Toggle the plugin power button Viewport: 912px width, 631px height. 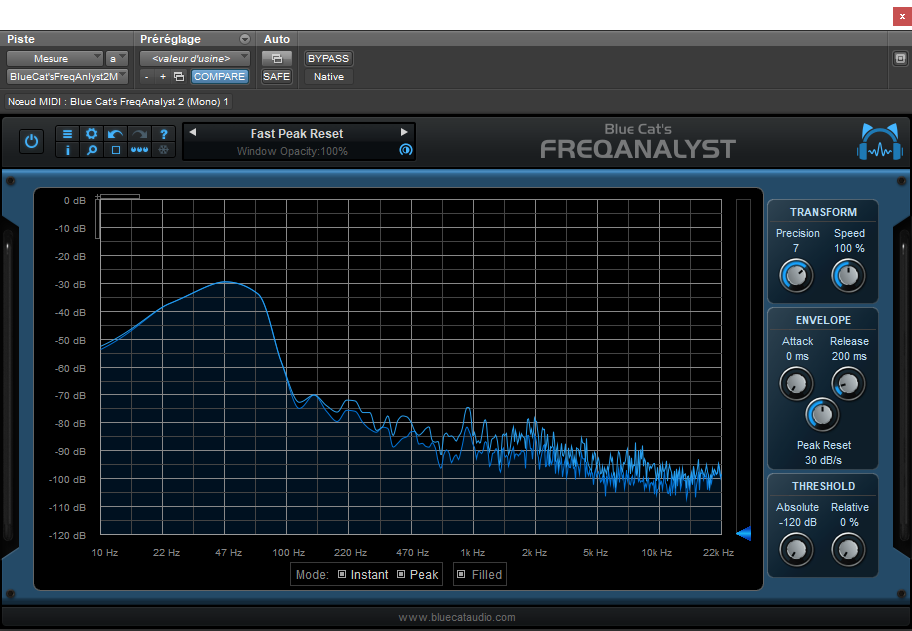tap(31, 141)
